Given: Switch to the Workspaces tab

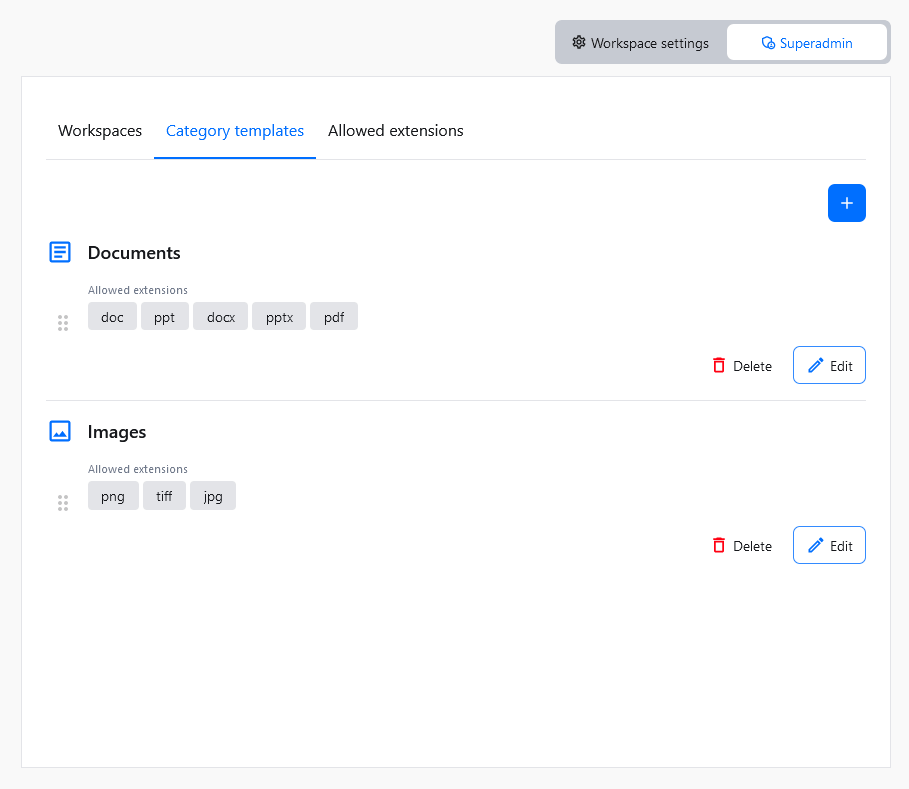Looking at the screenshot, I should [100, 131].
